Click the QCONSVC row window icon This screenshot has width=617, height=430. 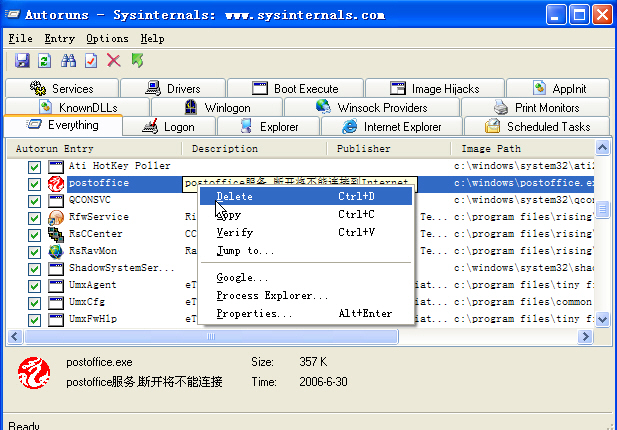pyautogui.click(x=56, y=201)
